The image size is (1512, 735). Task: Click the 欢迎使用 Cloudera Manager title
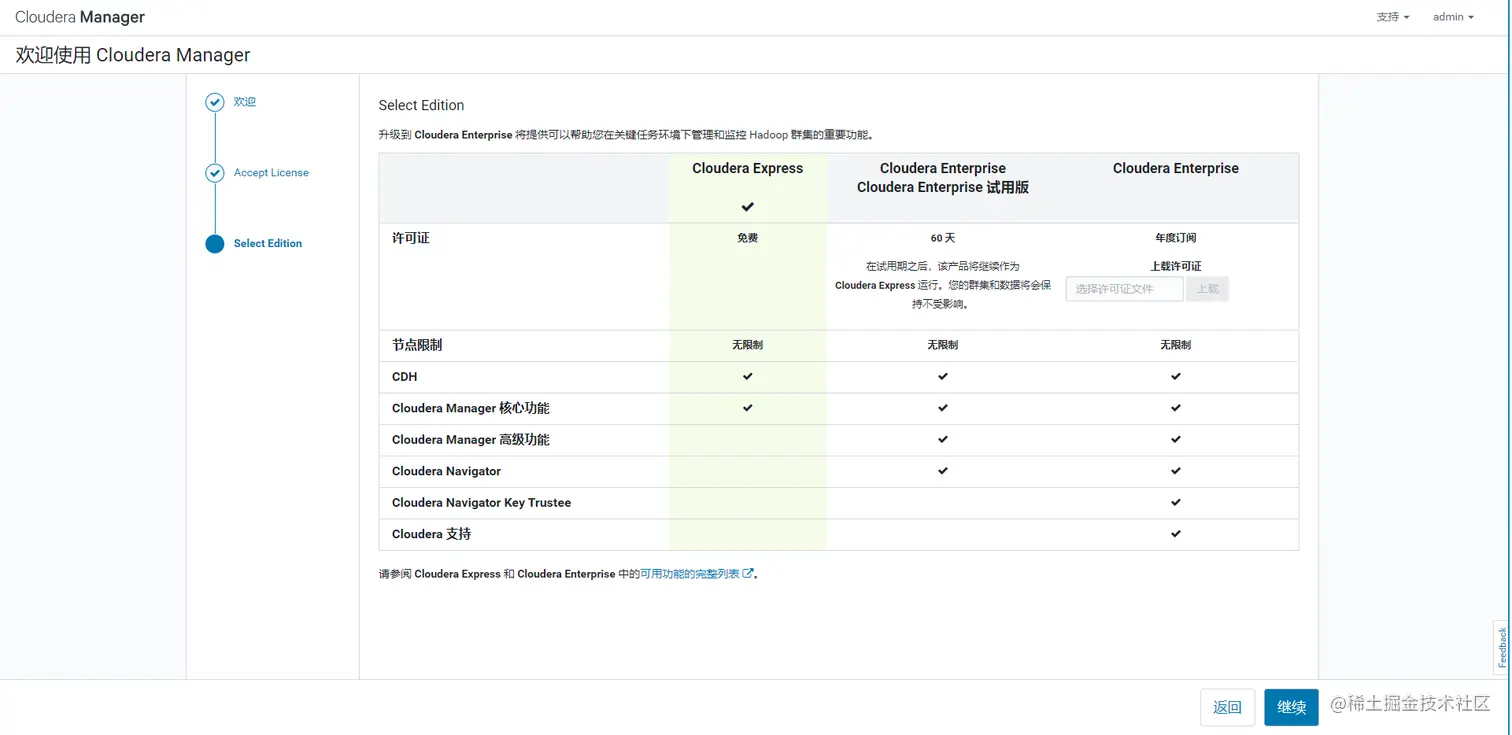(133, 55)
